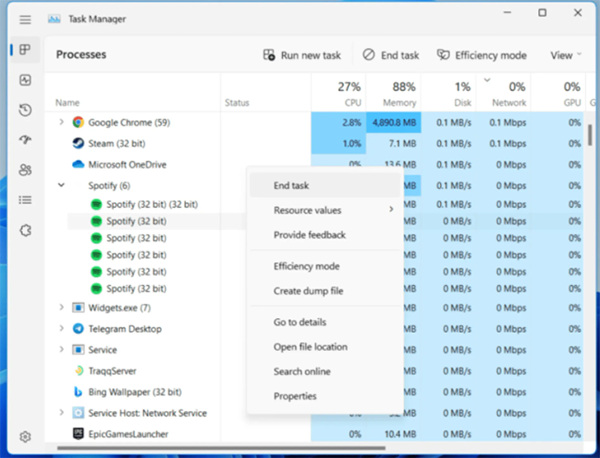Click the TraqqServer process icon
The width and height of the screenshot is (600, 458).
point(78,371)
